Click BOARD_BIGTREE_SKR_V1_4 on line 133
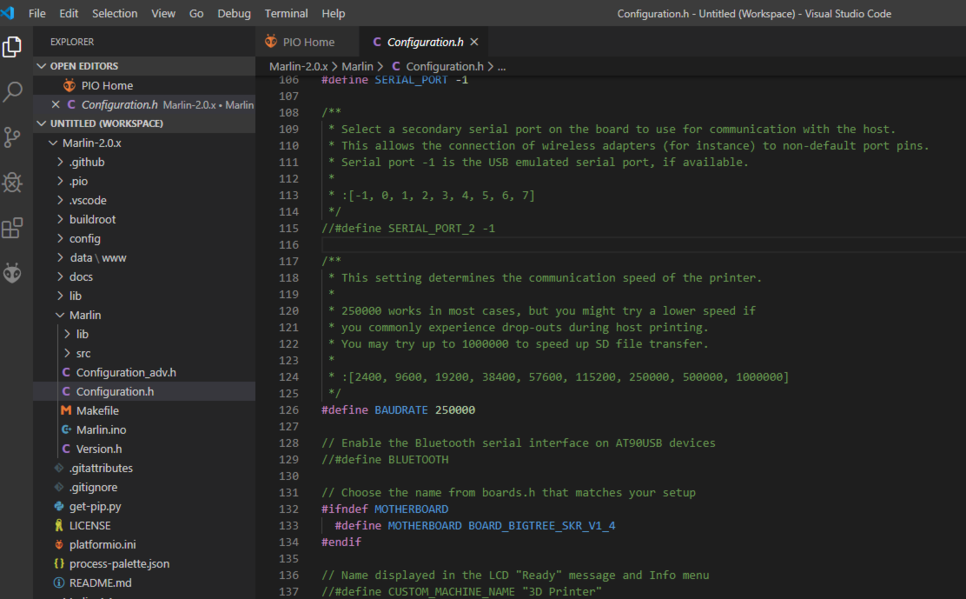 (542, 526)
